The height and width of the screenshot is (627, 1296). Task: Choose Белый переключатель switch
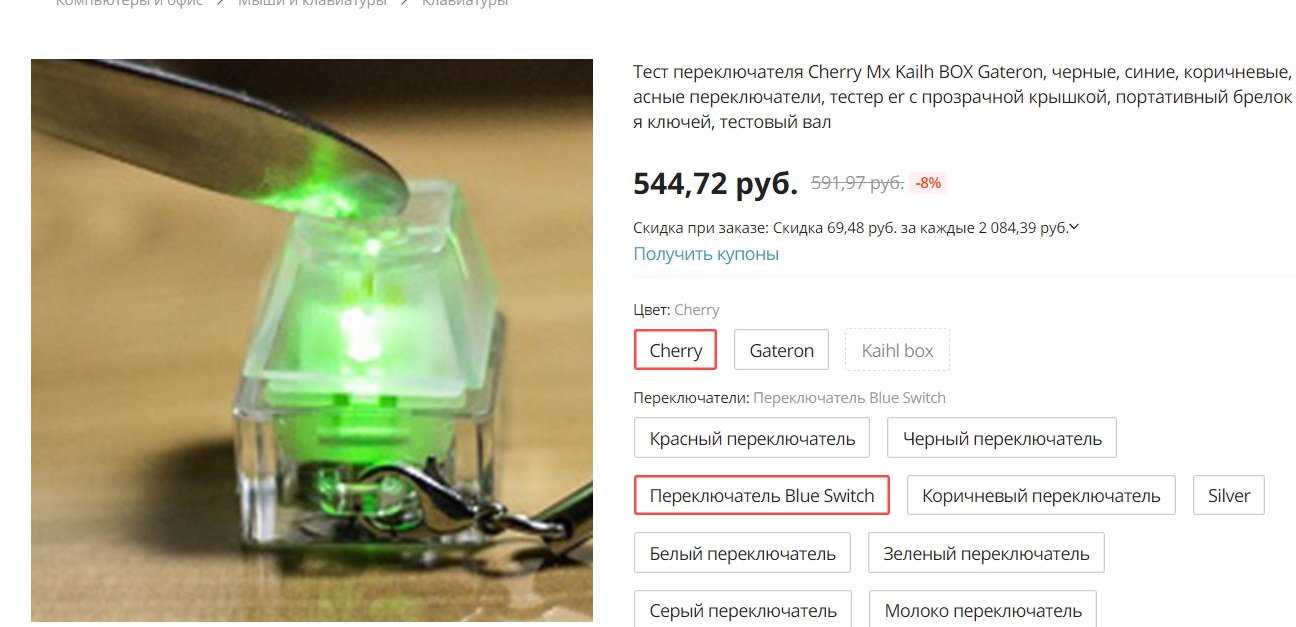(742, 553)
